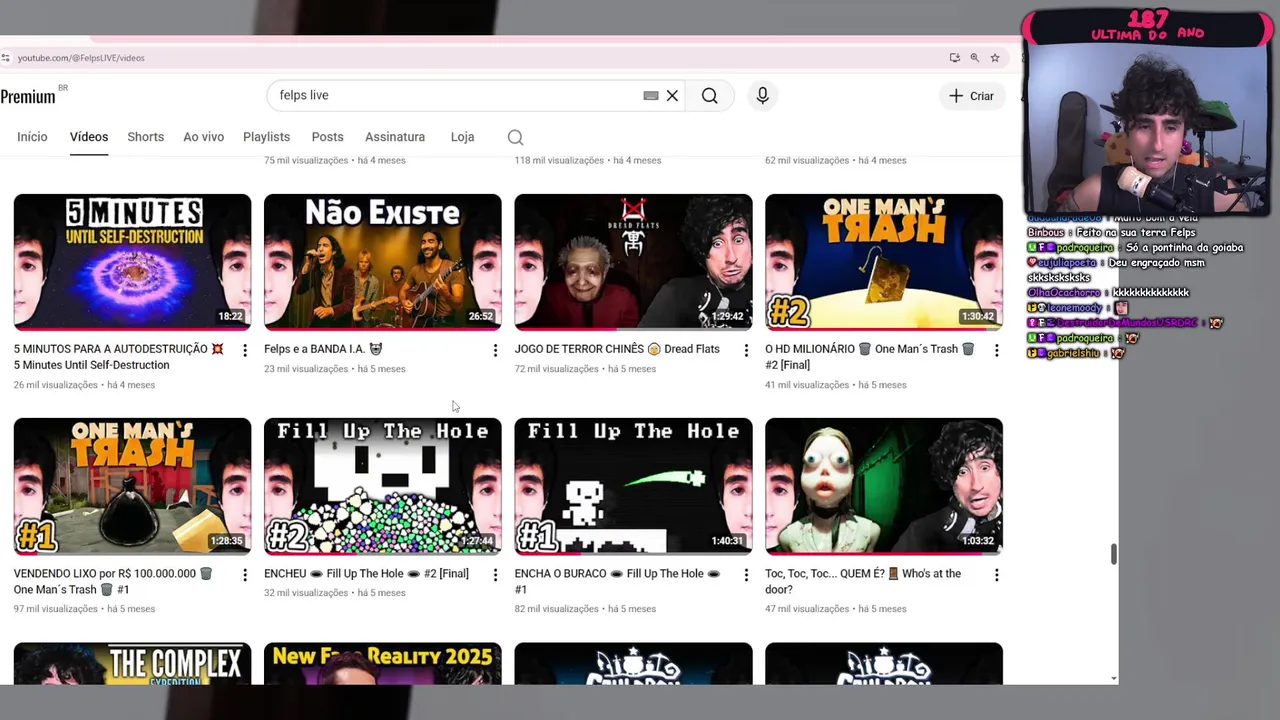Click the magnifier search button
The height and width of the screenshot is (720, 1280).
pos(709,96)
